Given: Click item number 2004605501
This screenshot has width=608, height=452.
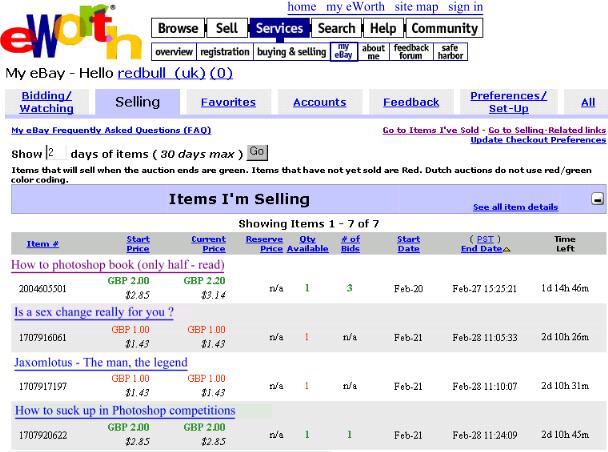Looking at the screenshot, I should (x=43, y=289).
